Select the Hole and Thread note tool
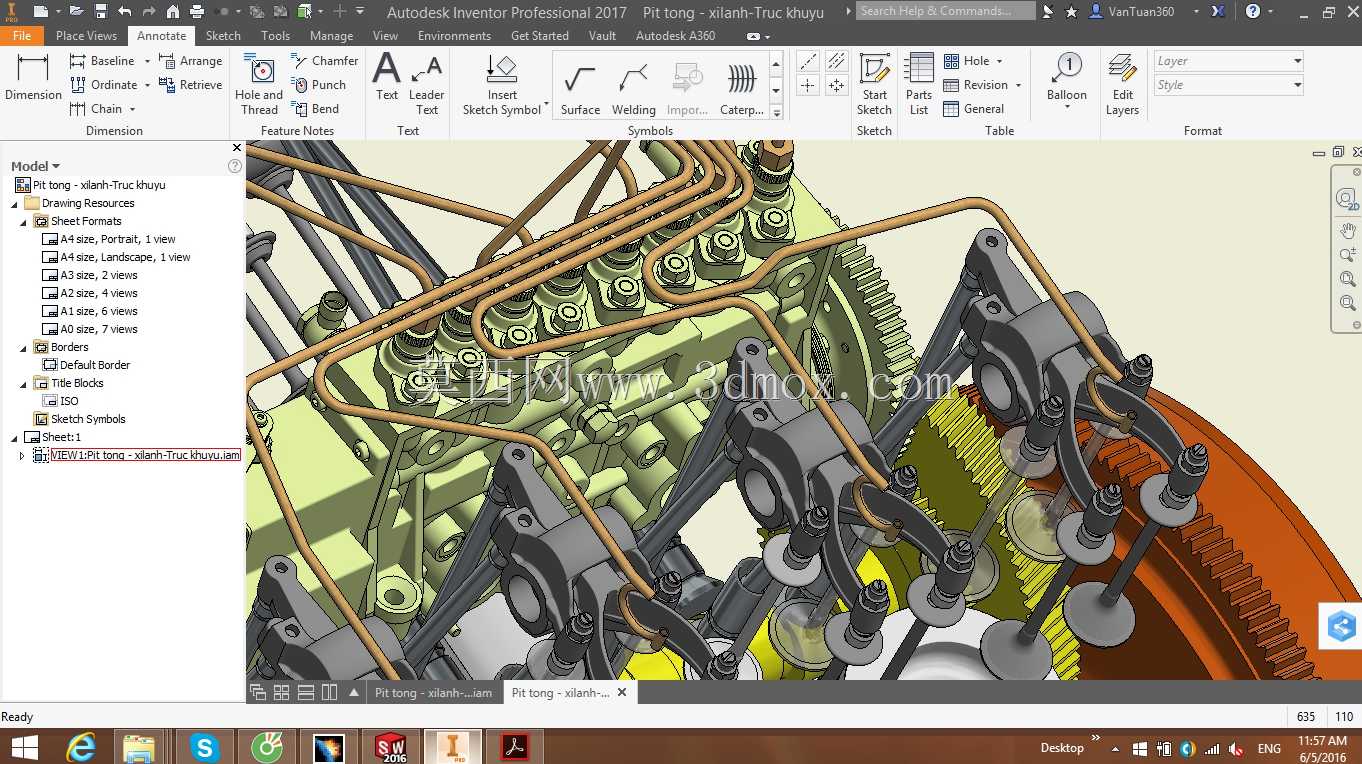 pos(259,84)
